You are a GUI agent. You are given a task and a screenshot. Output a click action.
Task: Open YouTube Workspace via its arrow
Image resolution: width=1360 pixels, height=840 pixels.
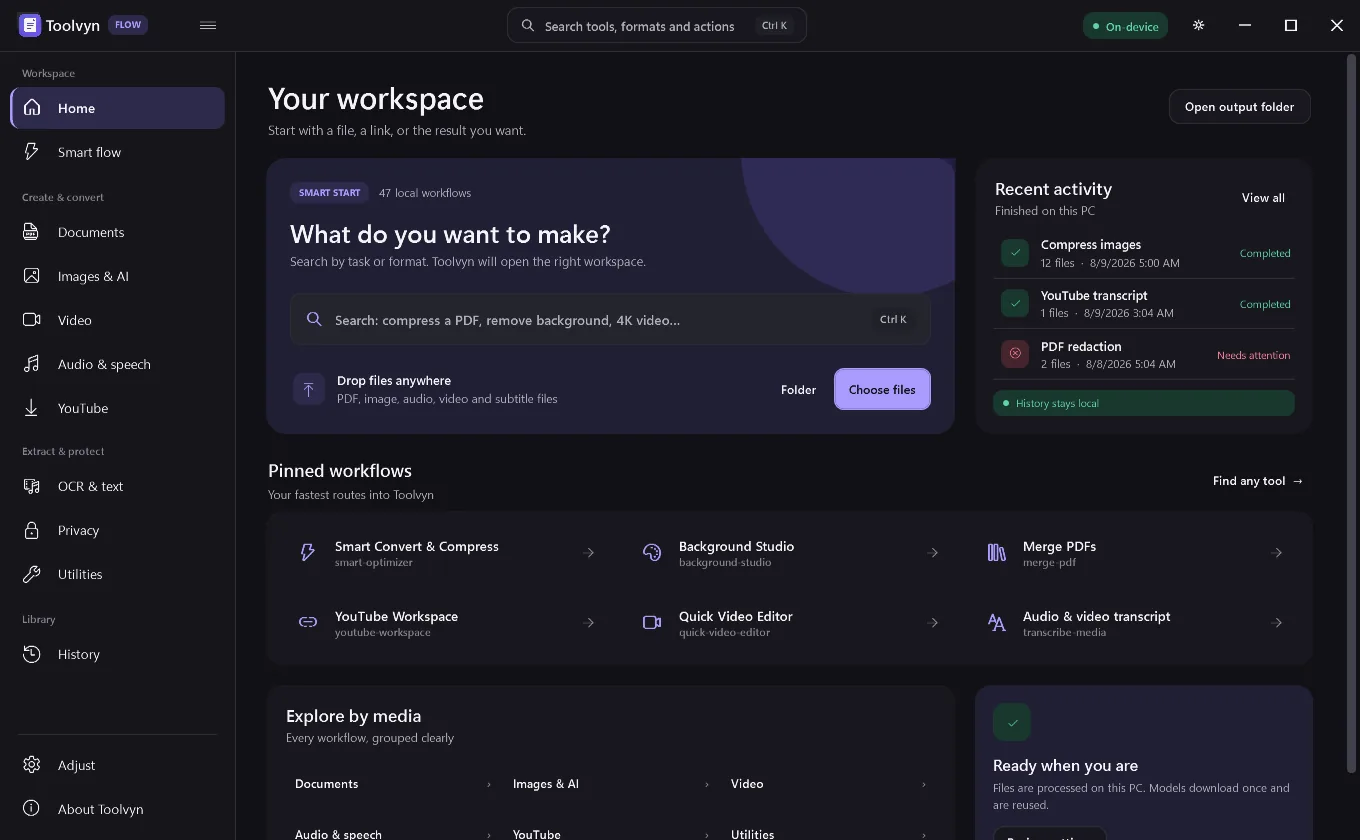(x=589, y=623)
